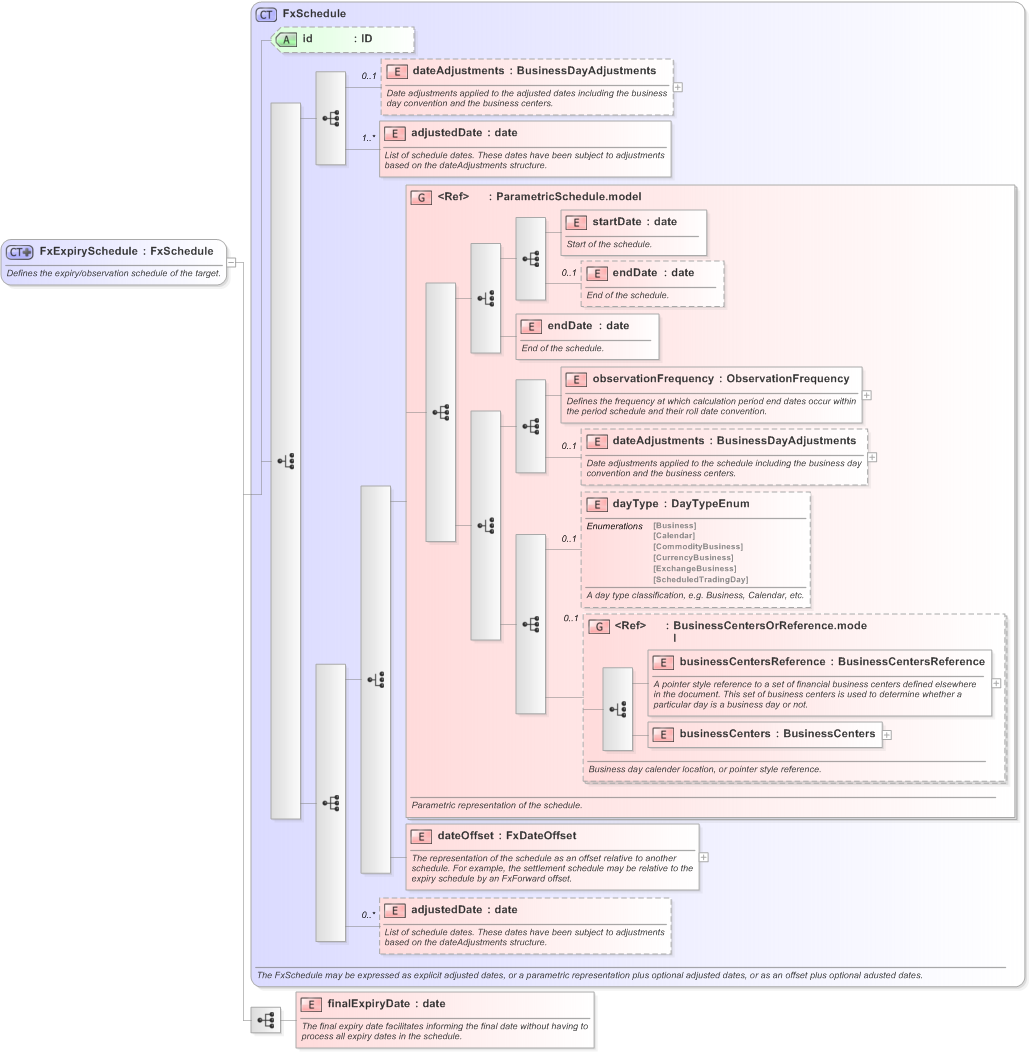Select sequence compositor icon beside finalExpiryDate
The image size is (1029, 1052).
(266, 1020)
